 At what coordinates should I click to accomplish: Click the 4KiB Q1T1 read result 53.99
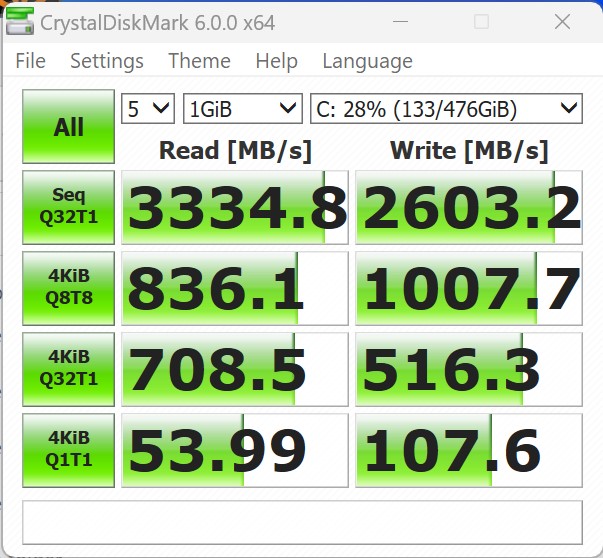235,450
